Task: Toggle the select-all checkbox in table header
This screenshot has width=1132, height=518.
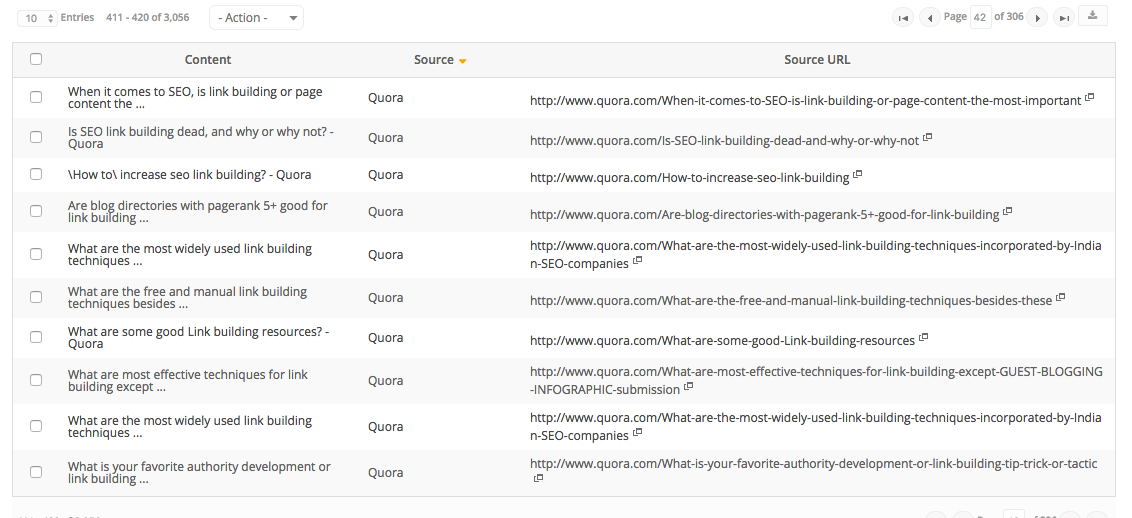Action: pos(36,59)
